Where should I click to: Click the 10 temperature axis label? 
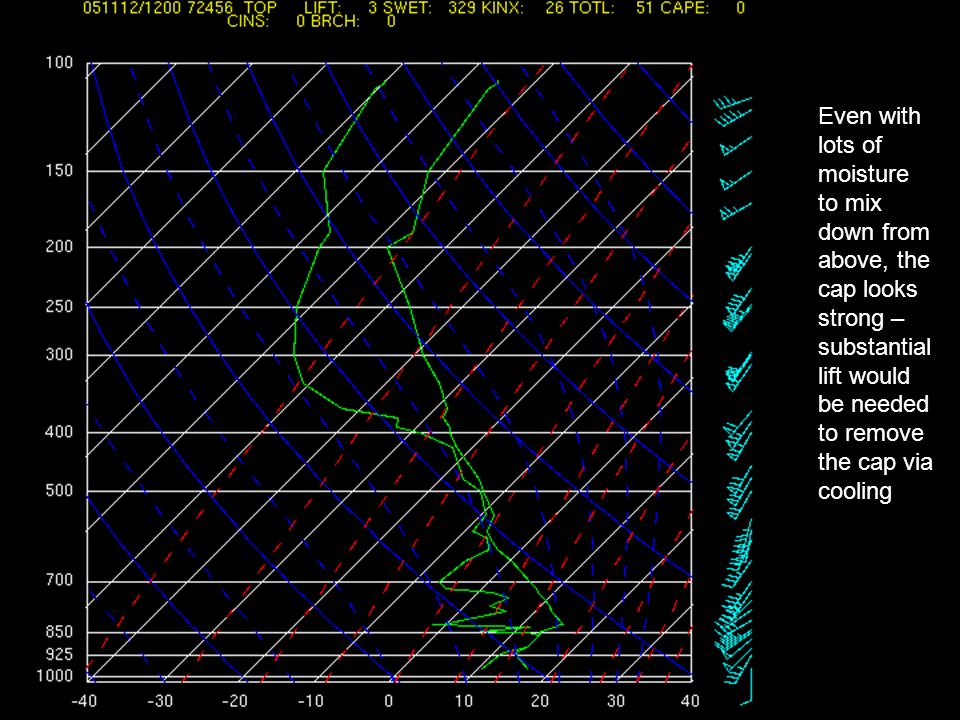click(463, 701)
